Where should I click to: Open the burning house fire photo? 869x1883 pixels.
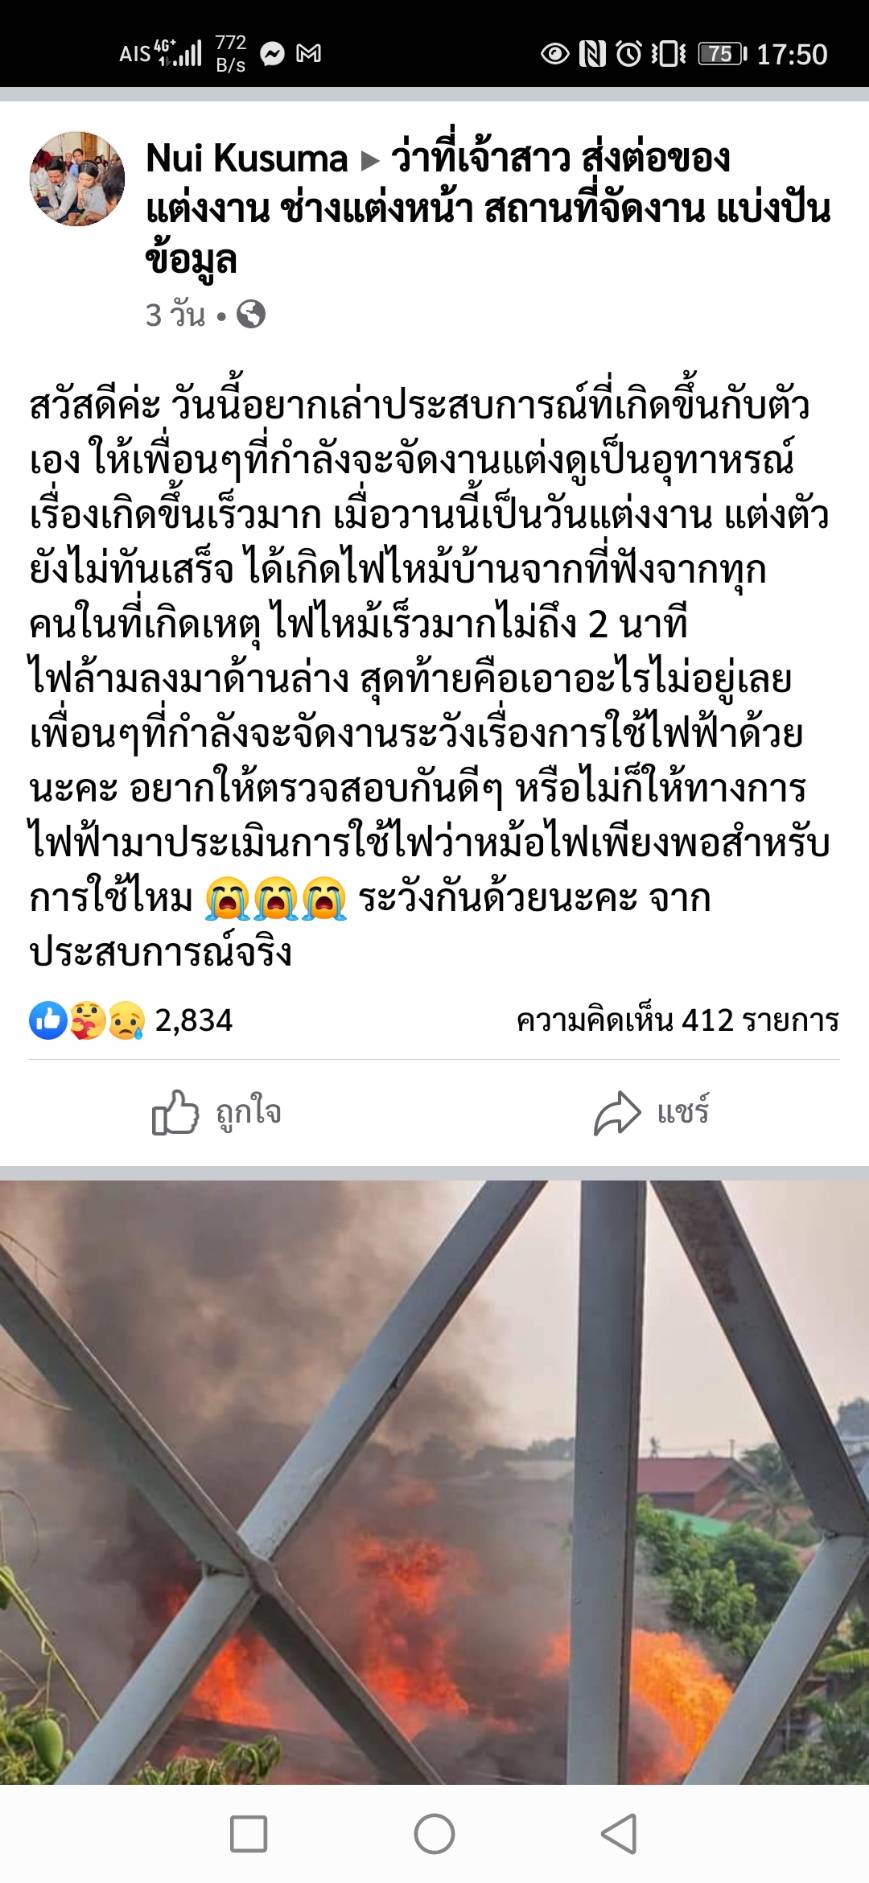point(434,1482)
